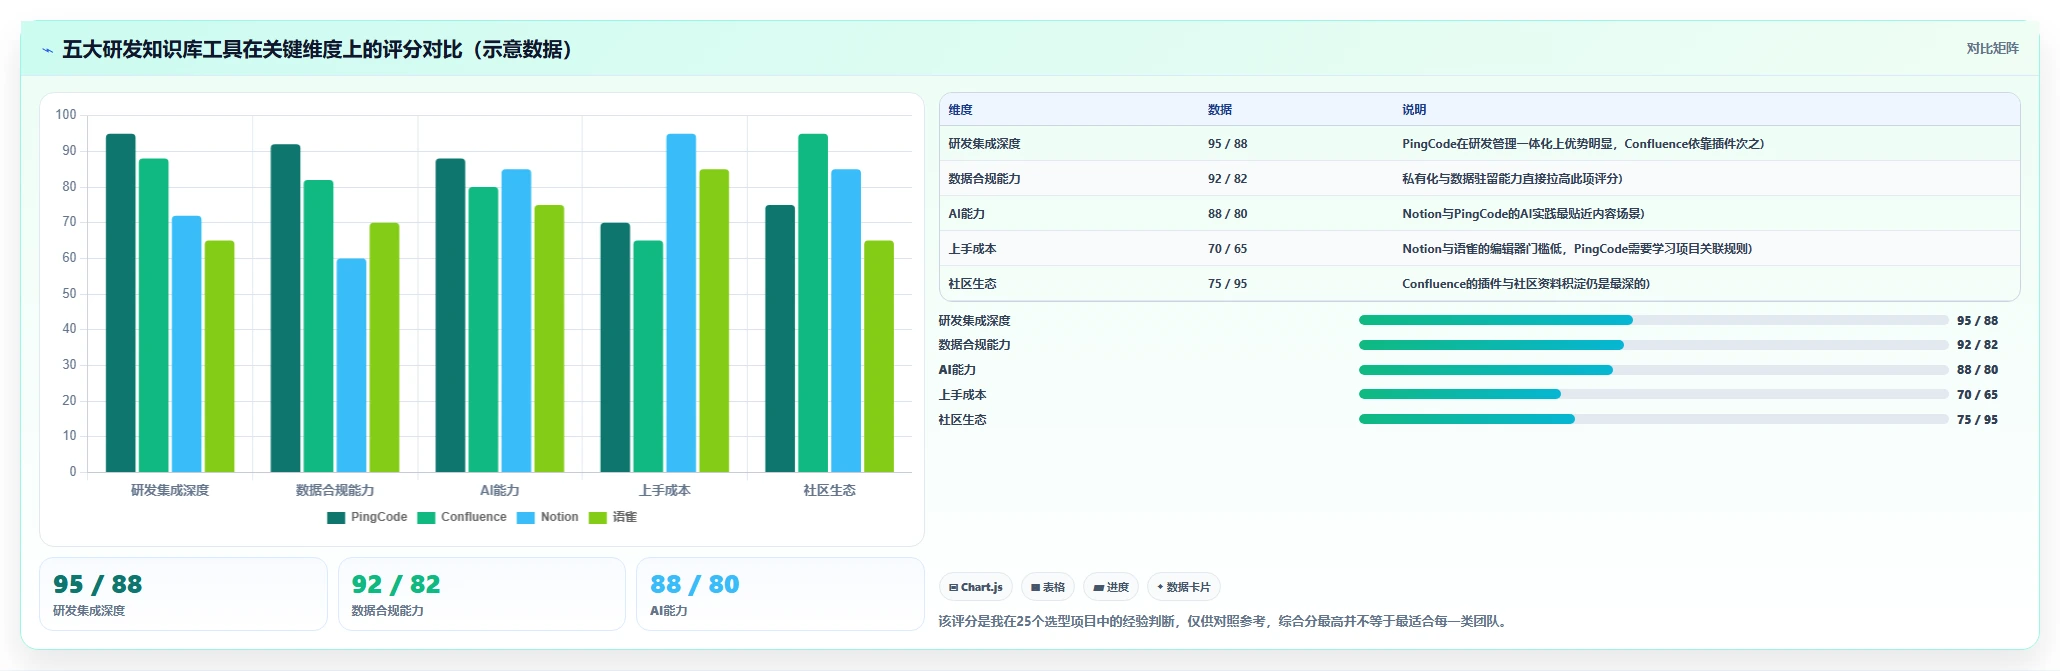Click the Notion bar in the 数据合规能力 group
The image size is (2060, 671).
(x=352, y=365)
